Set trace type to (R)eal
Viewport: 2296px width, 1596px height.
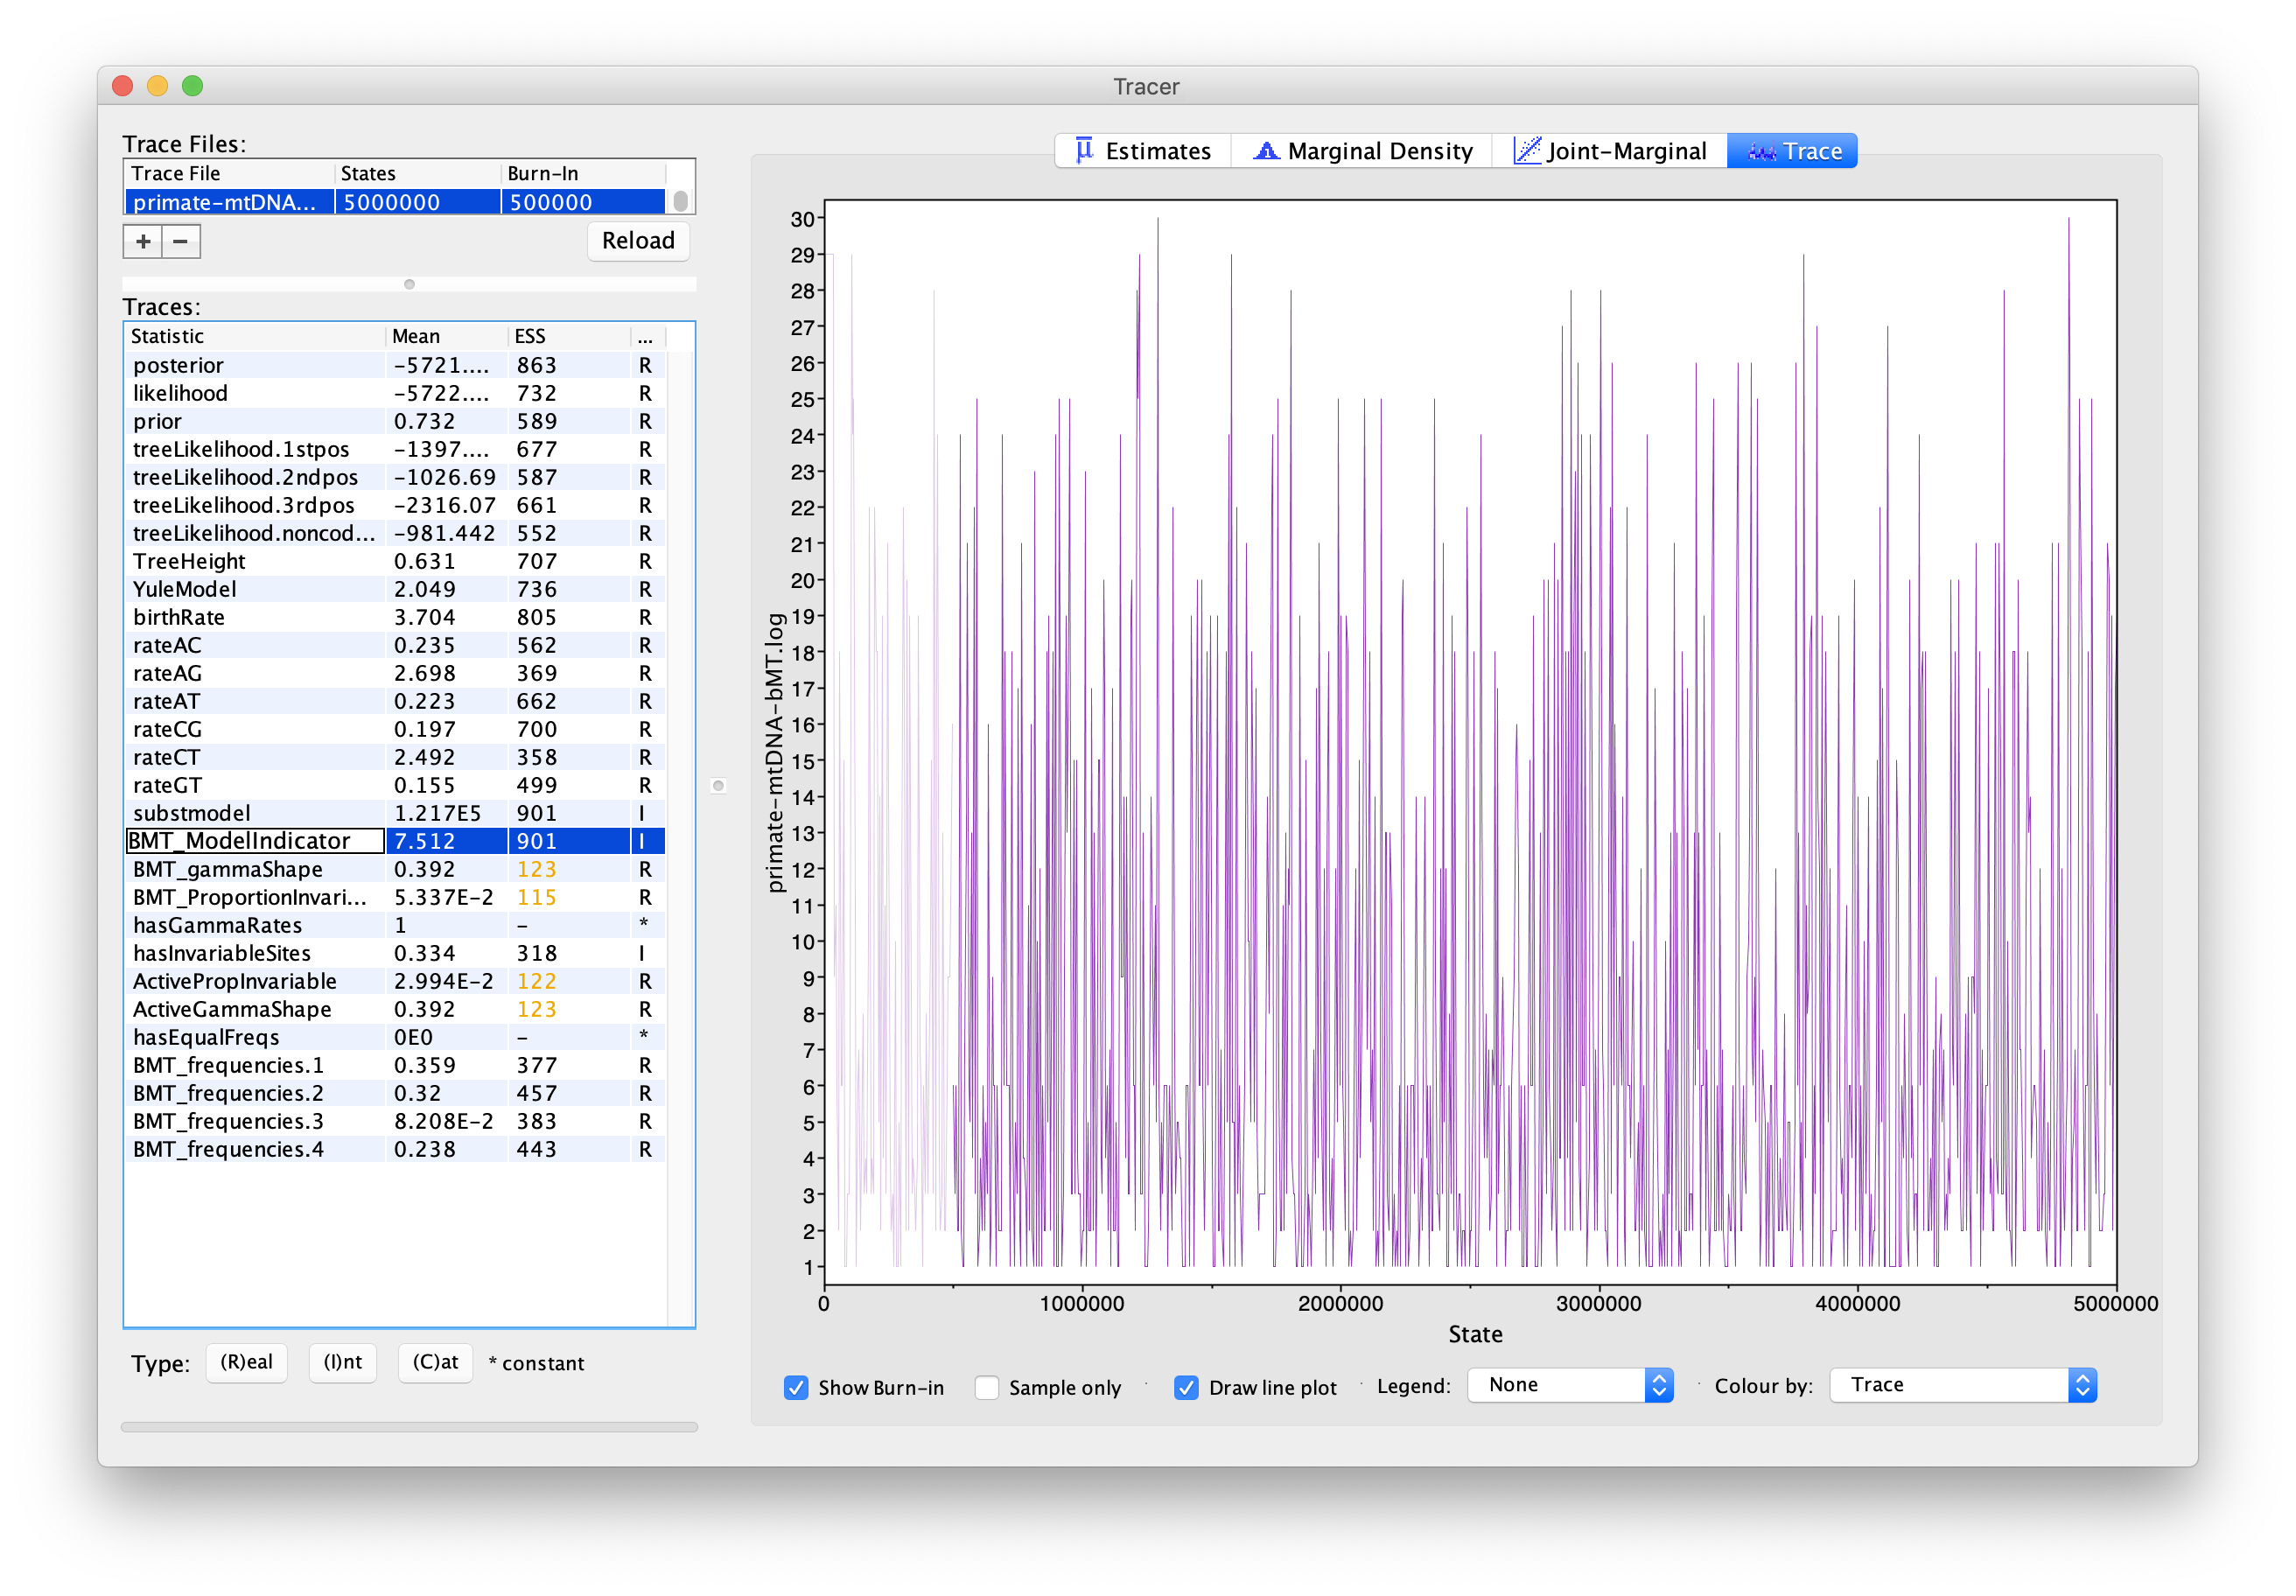click(246, 1362)
